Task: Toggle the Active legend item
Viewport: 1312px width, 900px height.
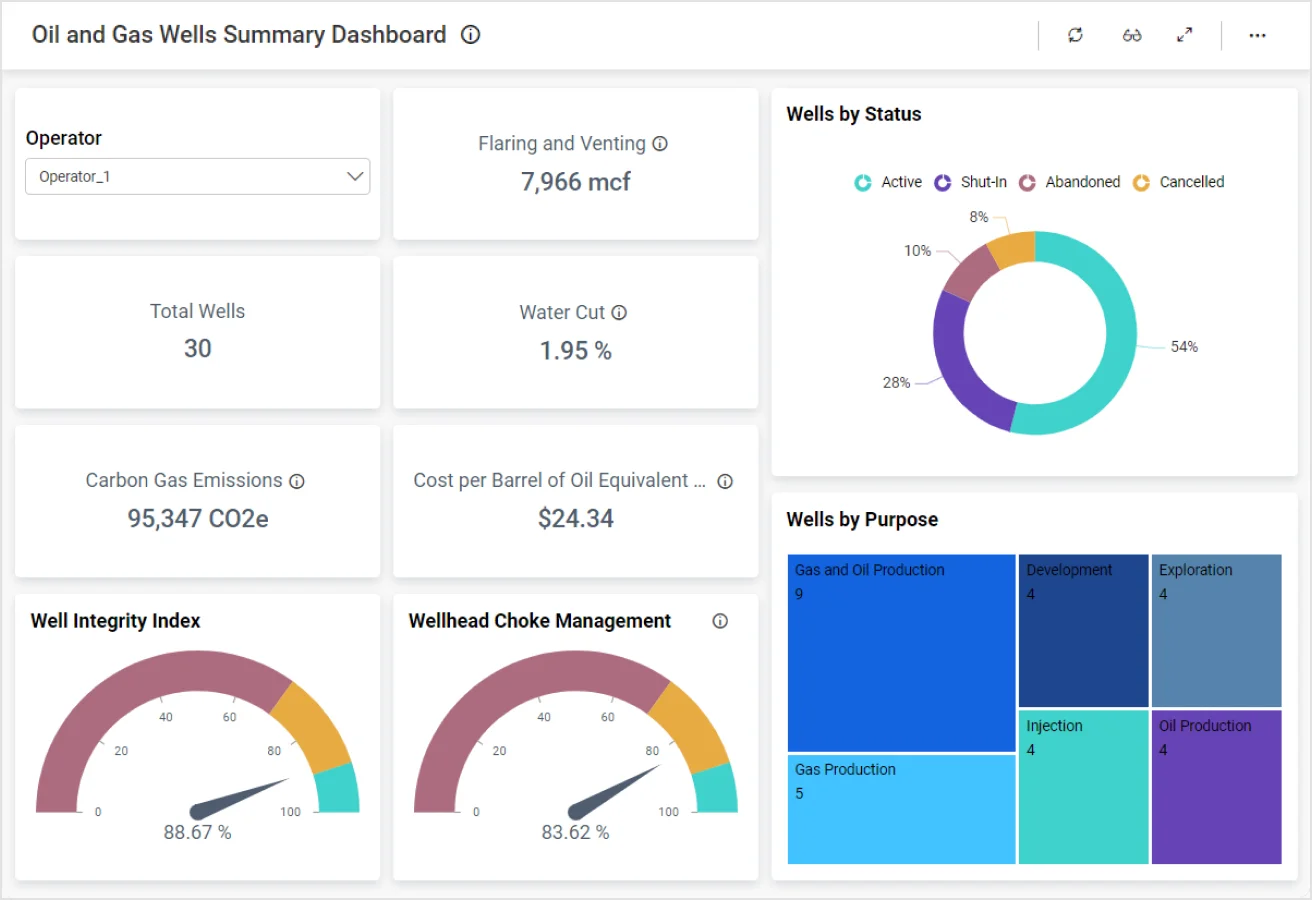Action: pos(888,182)
